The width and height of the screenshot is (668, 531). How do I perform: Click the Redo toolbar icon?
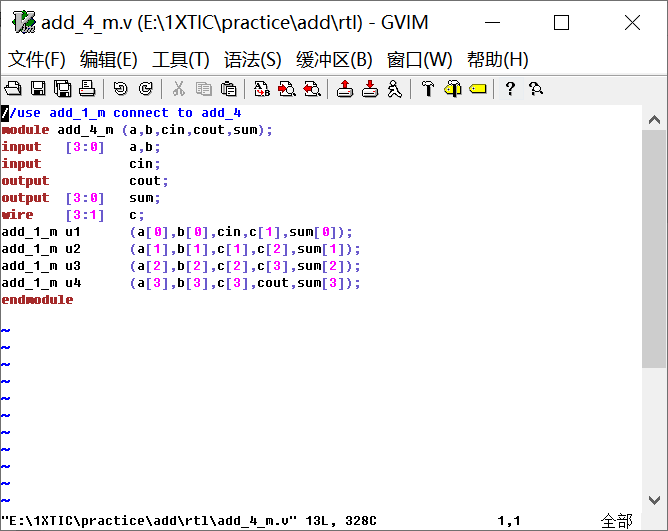(x=146, y=89)
